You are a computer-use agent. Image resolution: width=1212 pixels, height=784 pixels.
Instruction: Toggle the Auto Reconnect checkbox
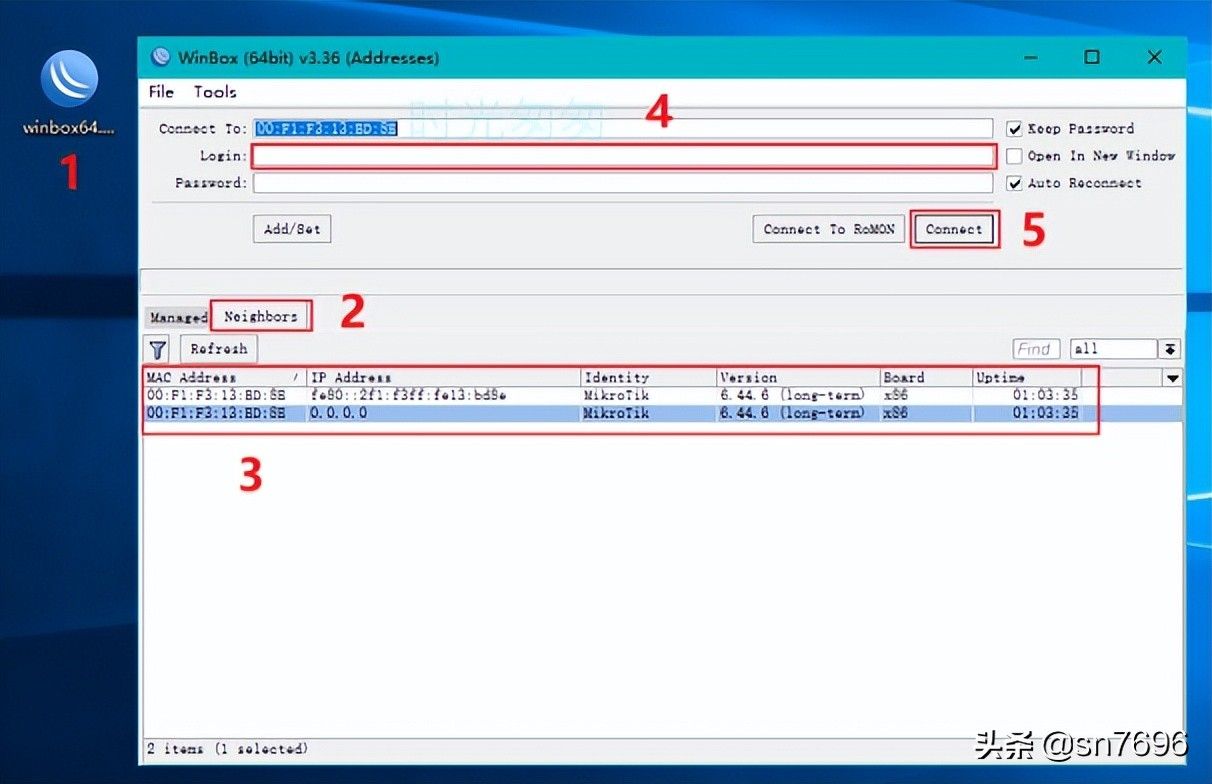click(1014, 183)
